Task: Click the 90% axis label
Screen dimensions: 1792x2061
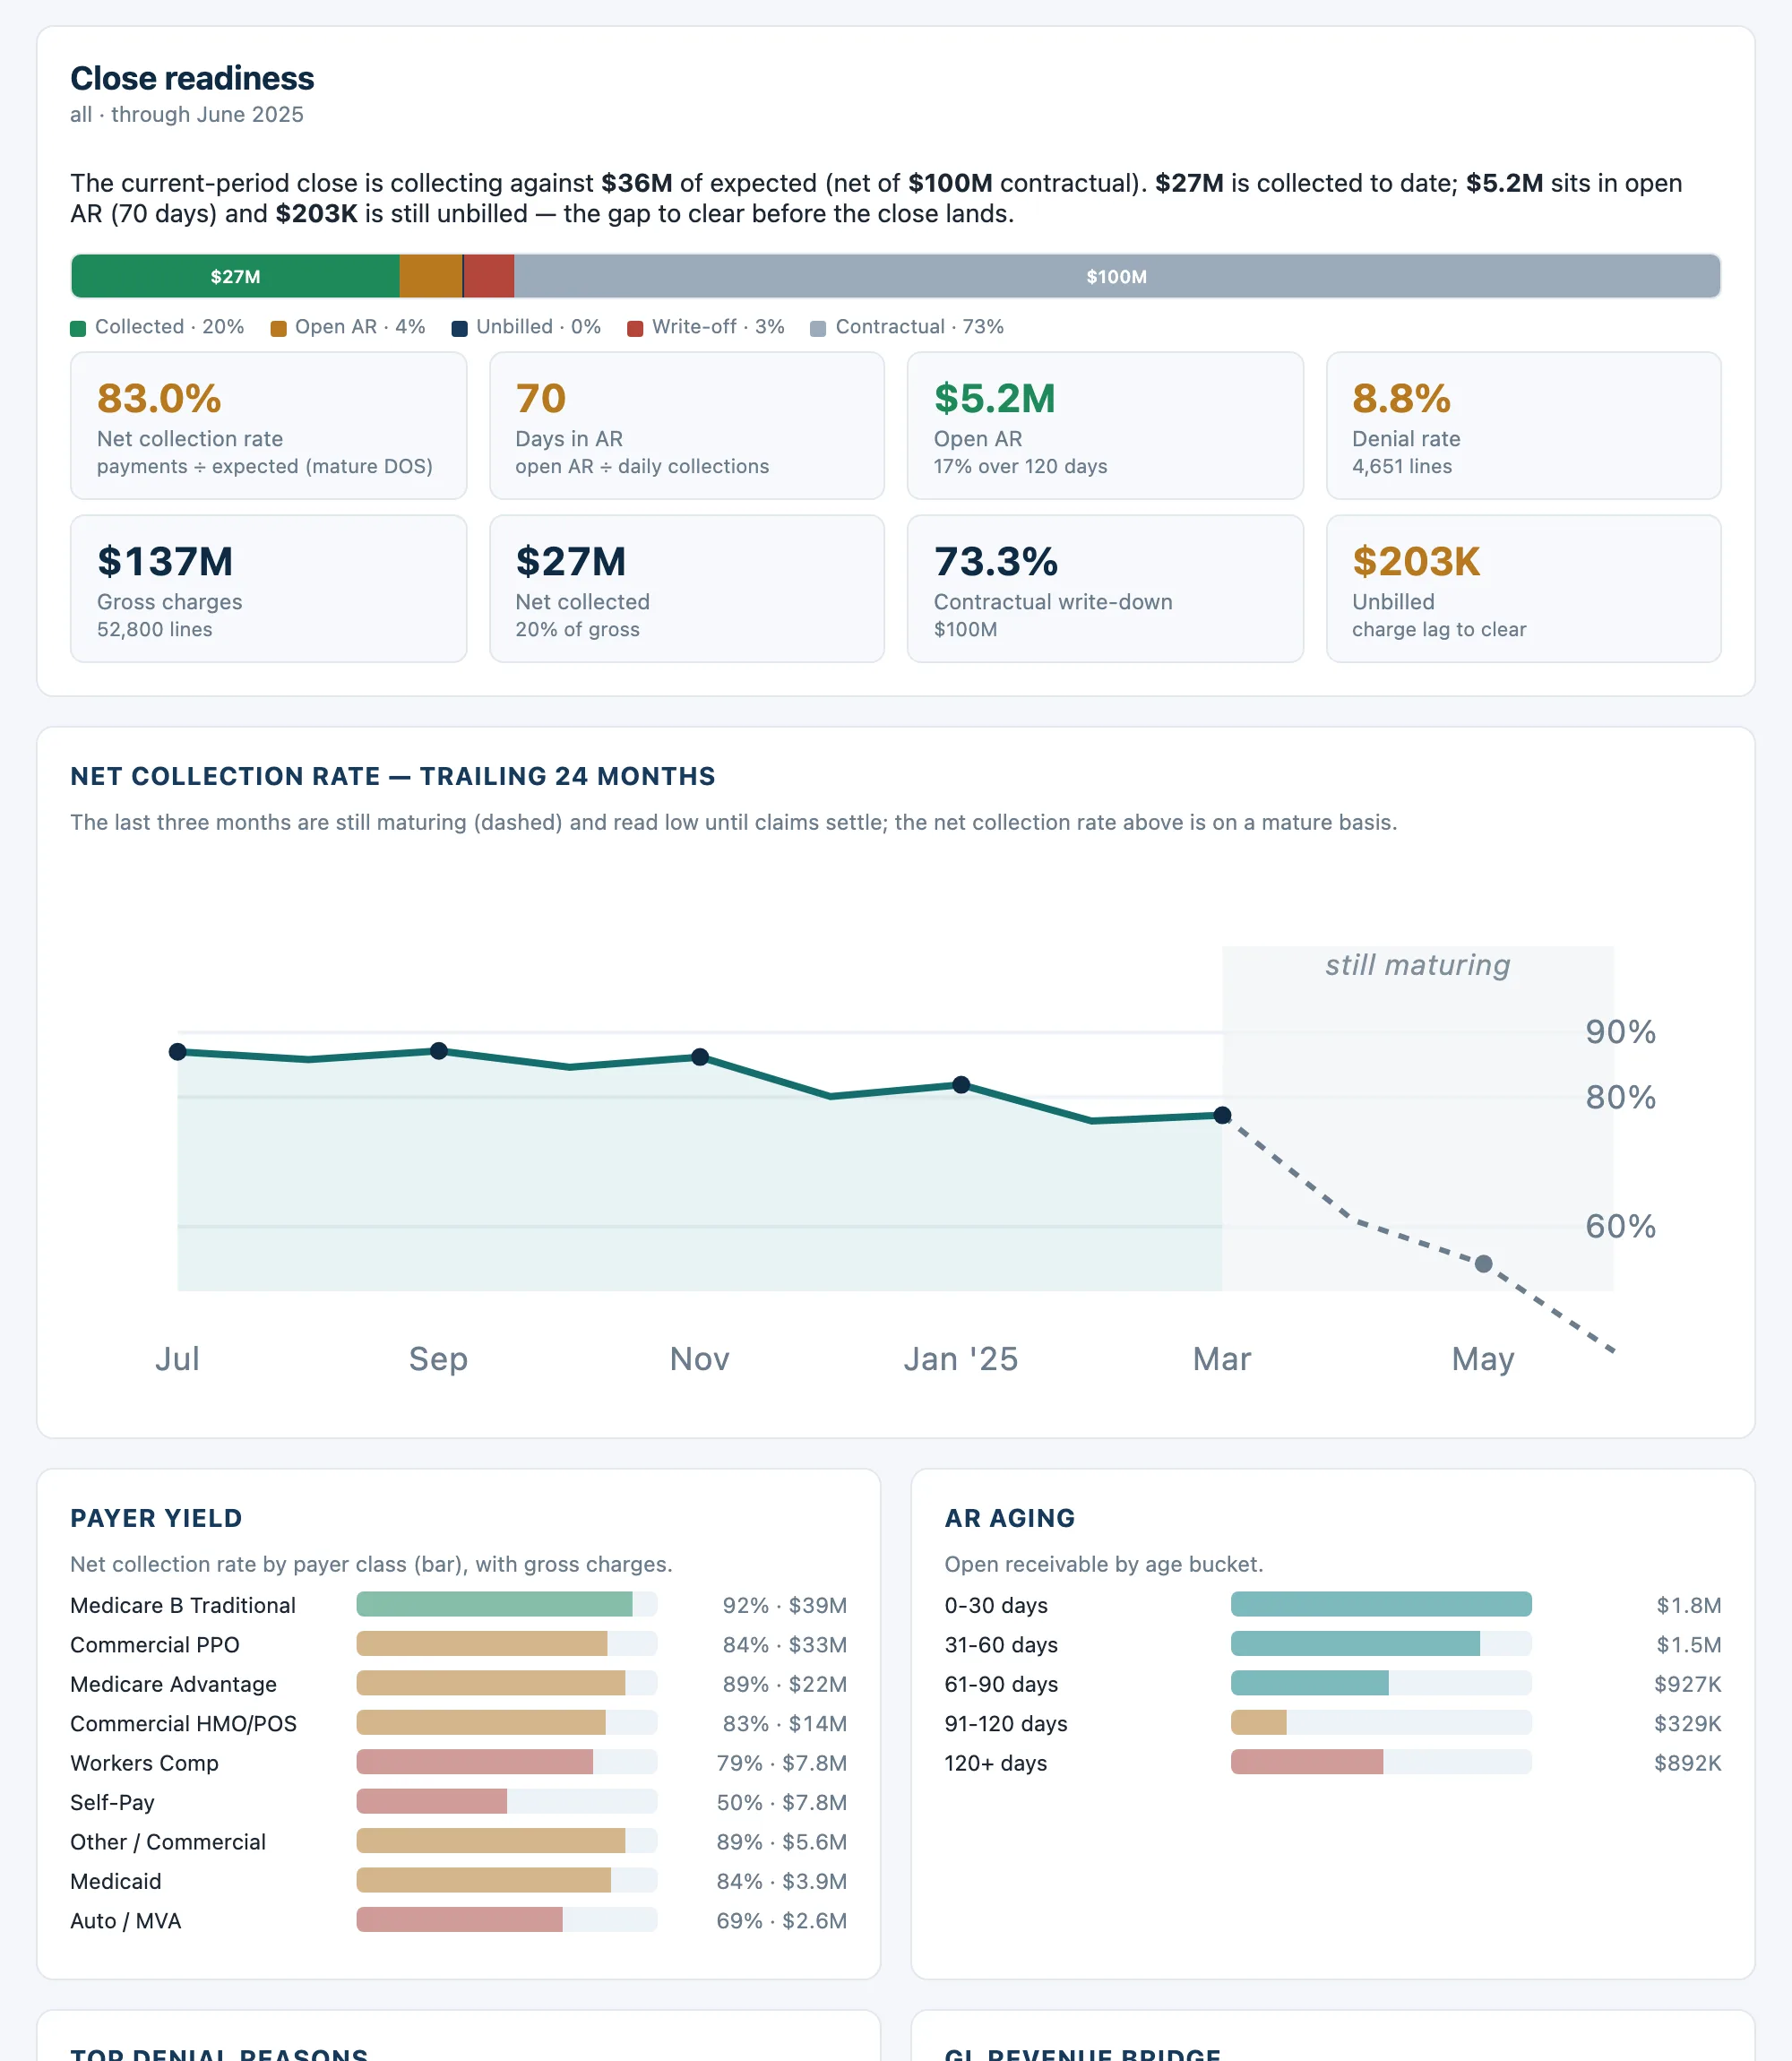Action: click(x=1620, y=1032)
